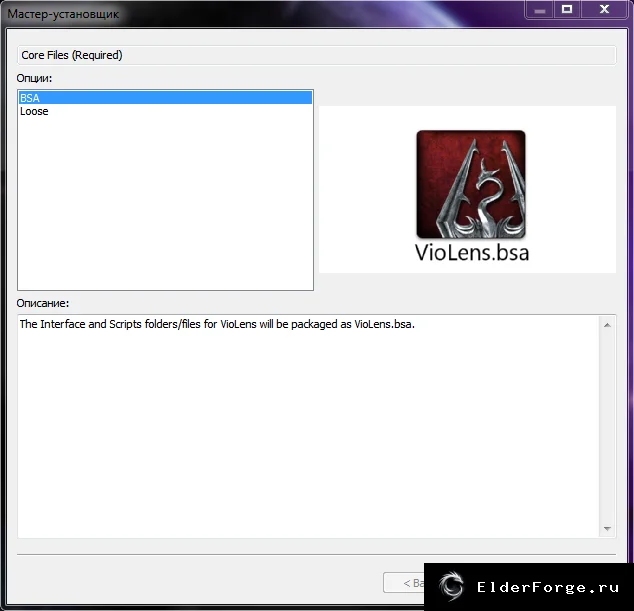634x611 pixels.
Task: Maximize the installer wizard window
Action: point(567,10)
